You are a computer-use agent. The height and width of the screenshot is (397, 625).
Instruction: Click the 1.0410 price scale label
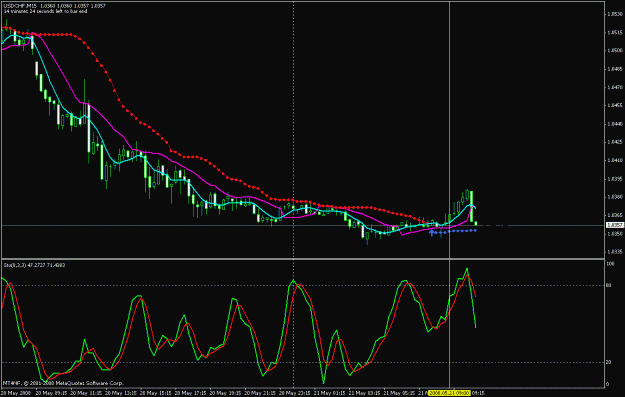pos(615,160)
